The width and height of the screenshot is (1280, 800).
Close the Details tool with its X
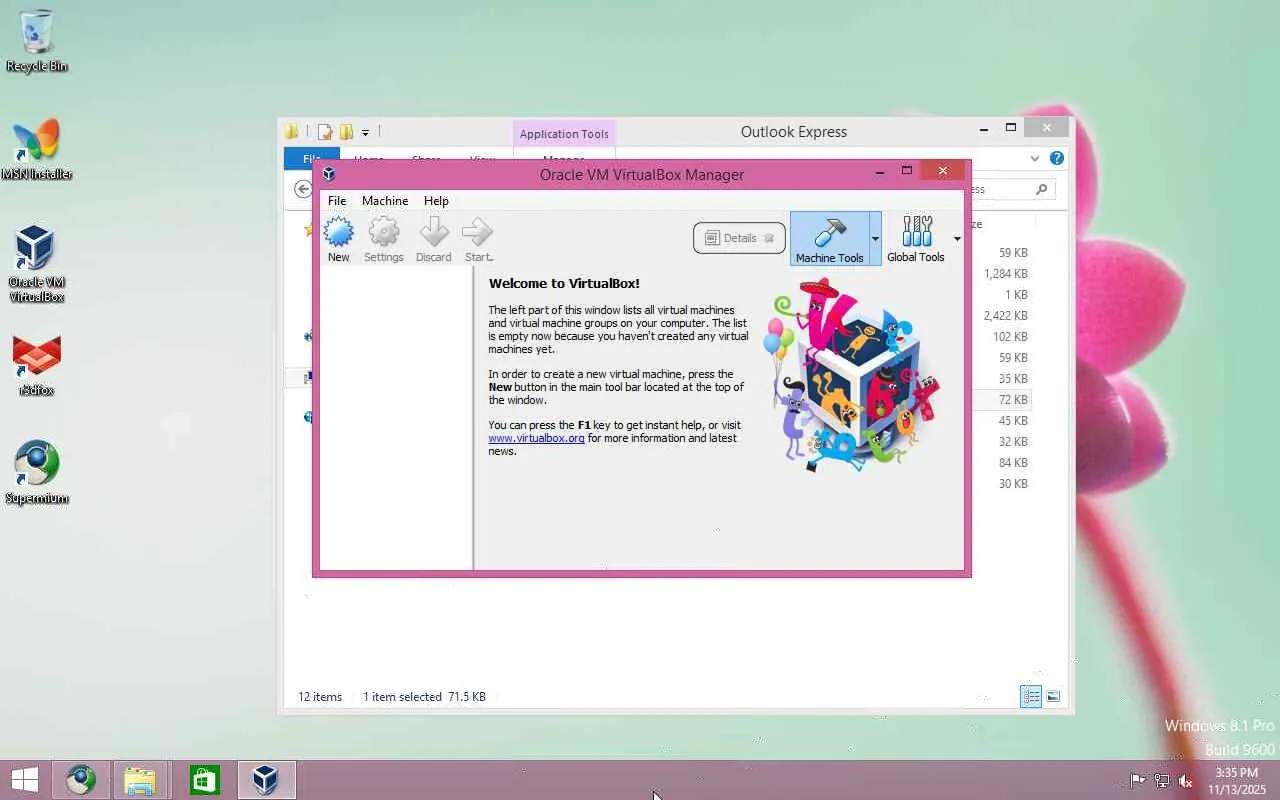[x=769, y=238]
